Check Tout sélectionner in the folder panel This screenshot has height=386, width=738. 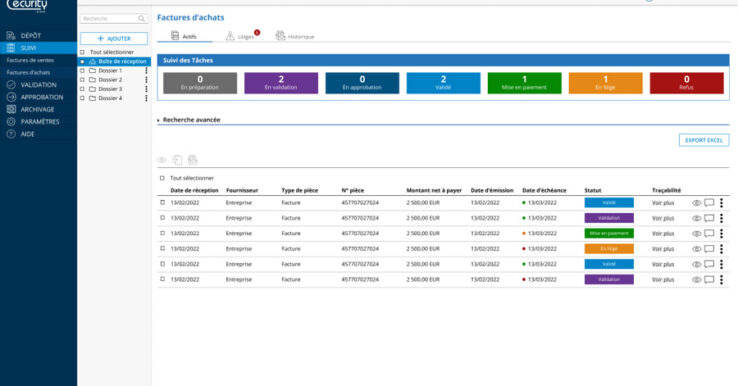[82, 52]
